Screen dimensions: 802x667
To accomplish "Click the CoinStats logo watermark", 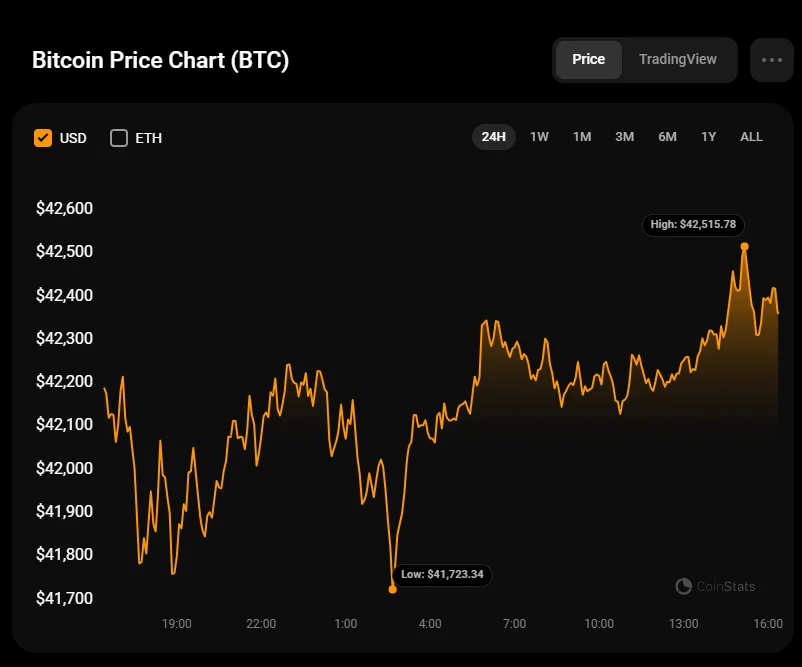I will (715, 587).
